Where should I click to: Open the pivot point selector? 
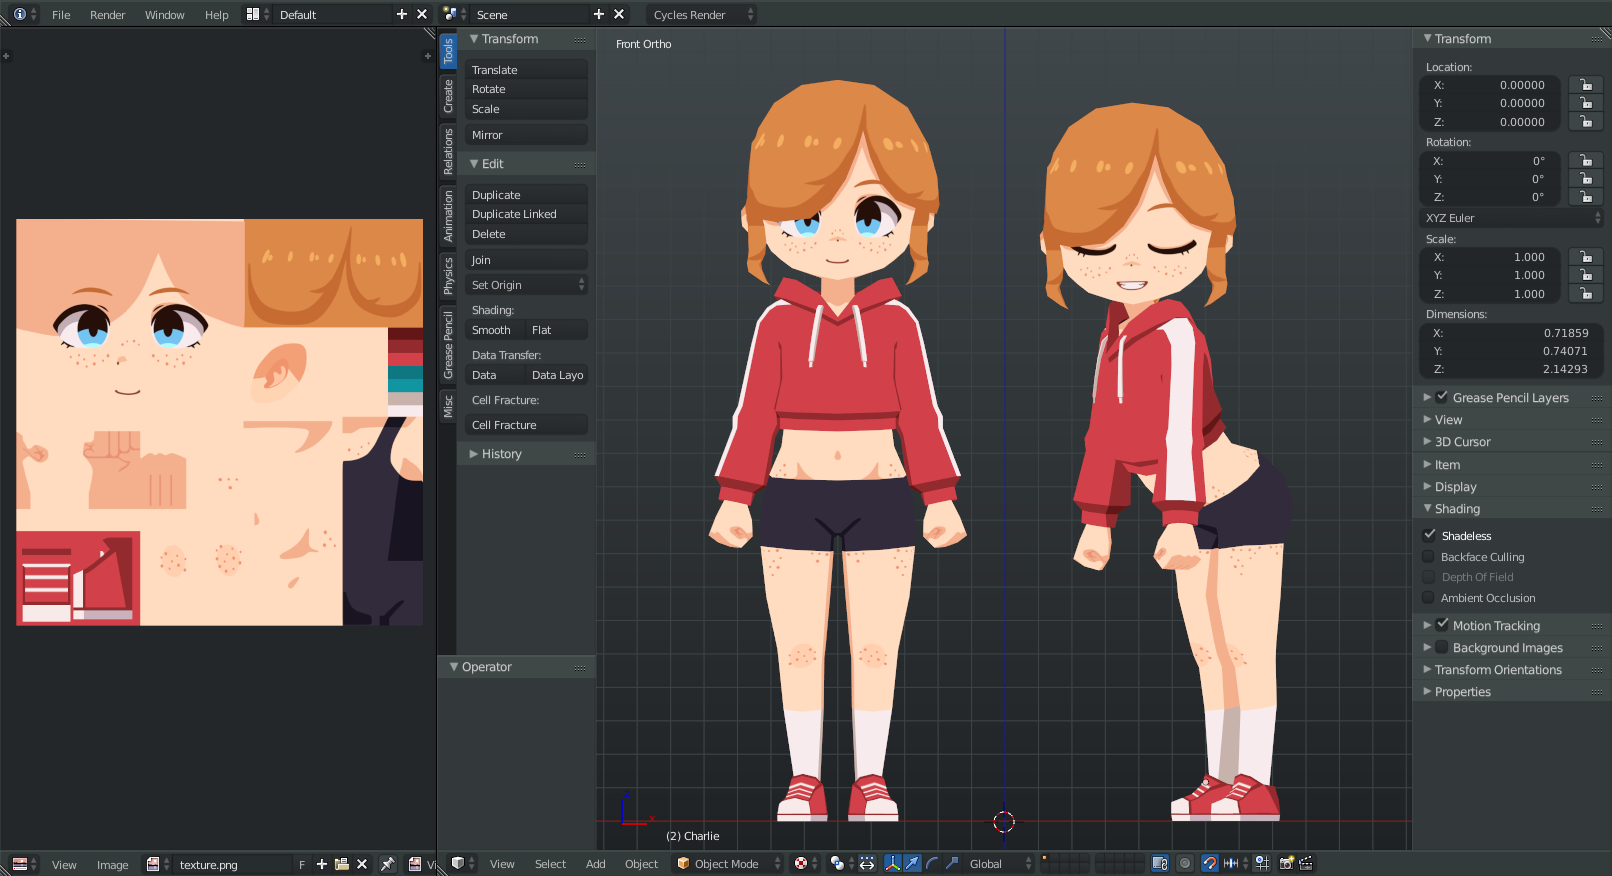coord(843,863)
